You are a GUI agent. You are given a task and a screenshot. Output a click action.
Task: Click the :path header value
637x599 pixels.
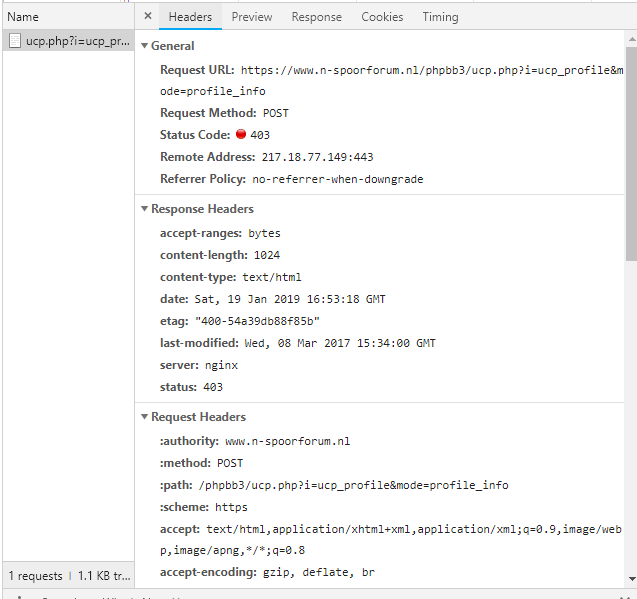coord(353,485)
